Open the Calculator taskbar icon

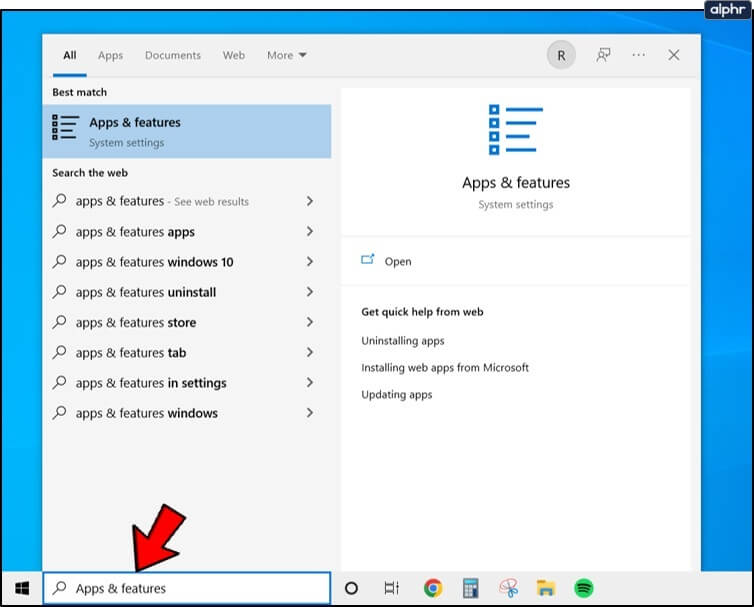pos(470,588)
